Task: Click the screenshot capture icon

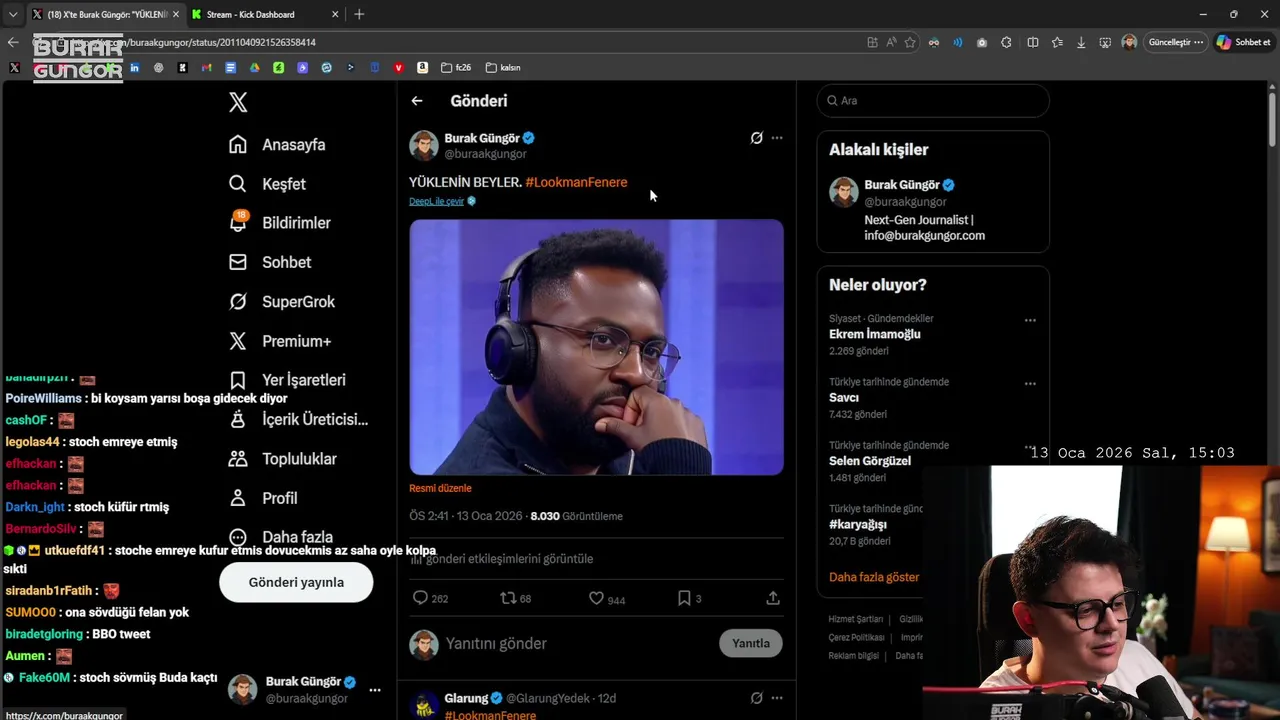Action: coord(1105,43)
